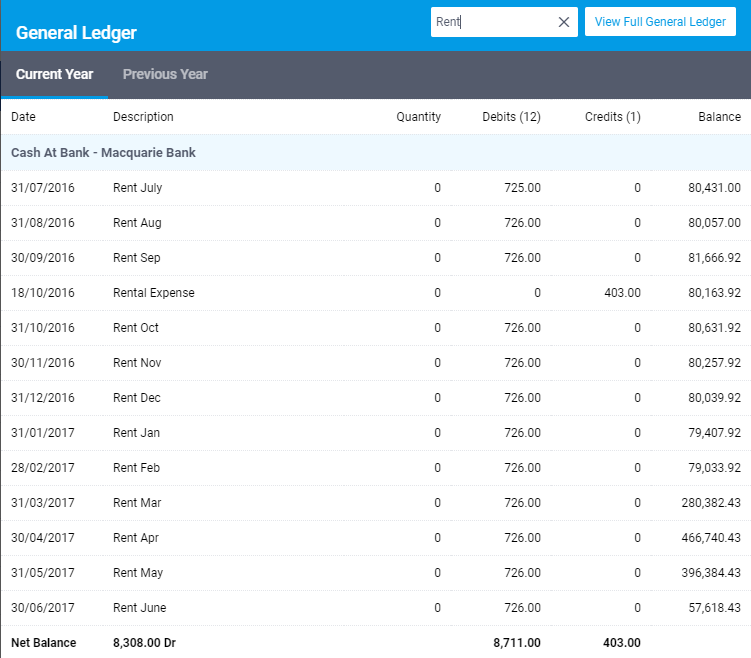Click the date 31/12/2016

[x=43, y=397]
